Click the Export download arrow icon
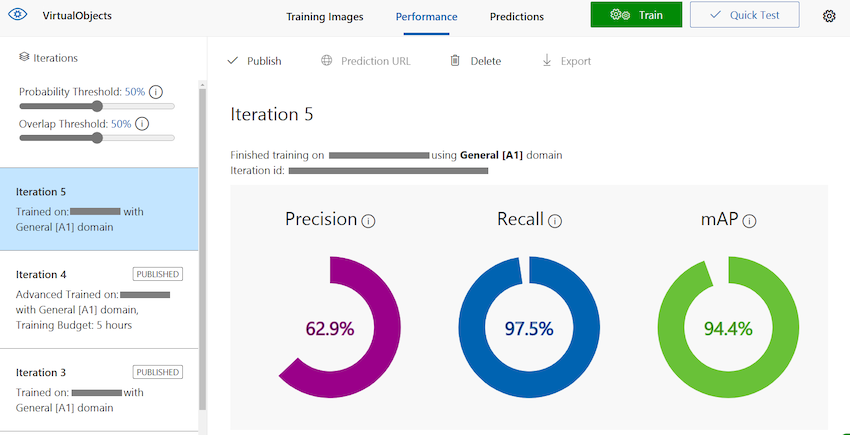850x435 pixels. click(546, 61)
